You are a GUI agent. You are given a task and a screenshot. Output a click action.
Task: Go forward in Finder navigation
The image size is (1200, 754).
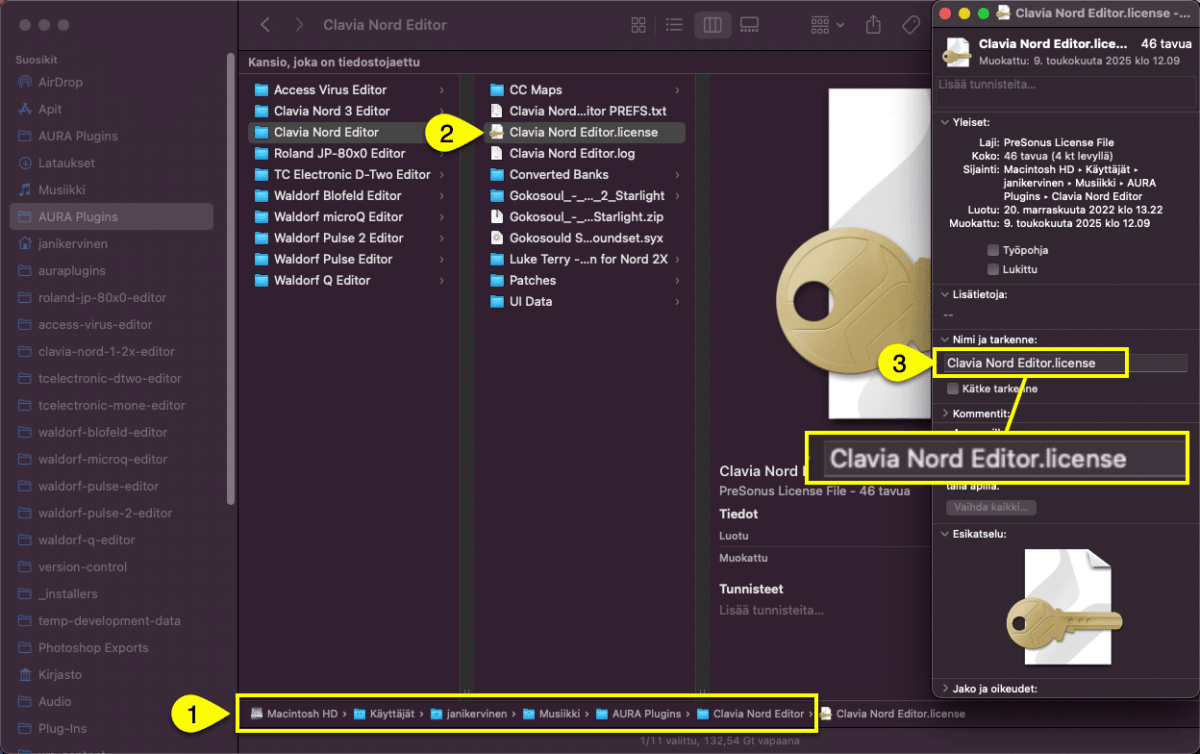point(299,25)
